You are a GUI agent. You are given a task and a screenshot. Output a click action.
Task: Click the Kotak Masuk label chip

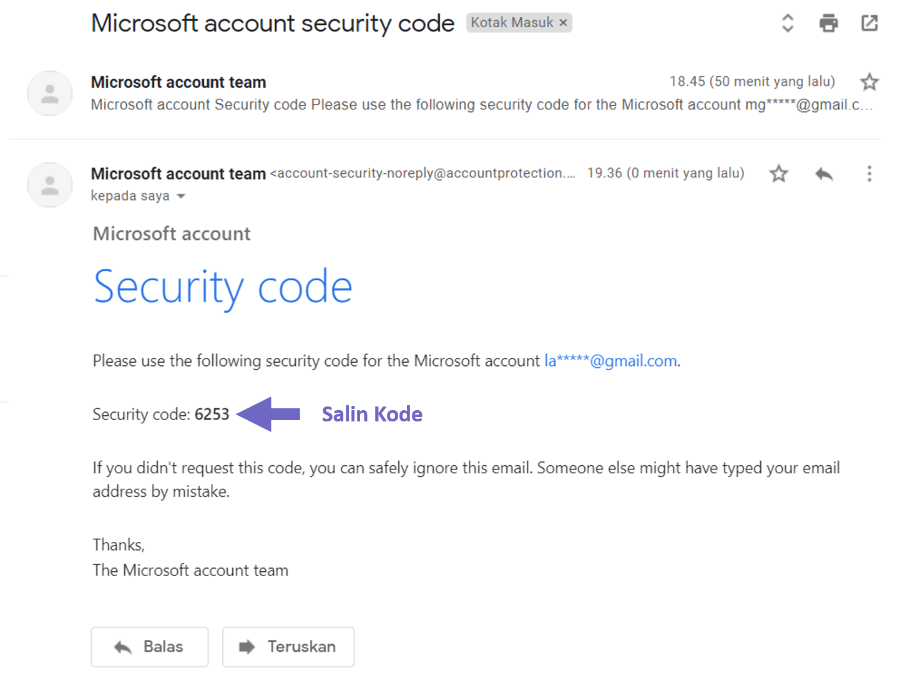(512, 22)
